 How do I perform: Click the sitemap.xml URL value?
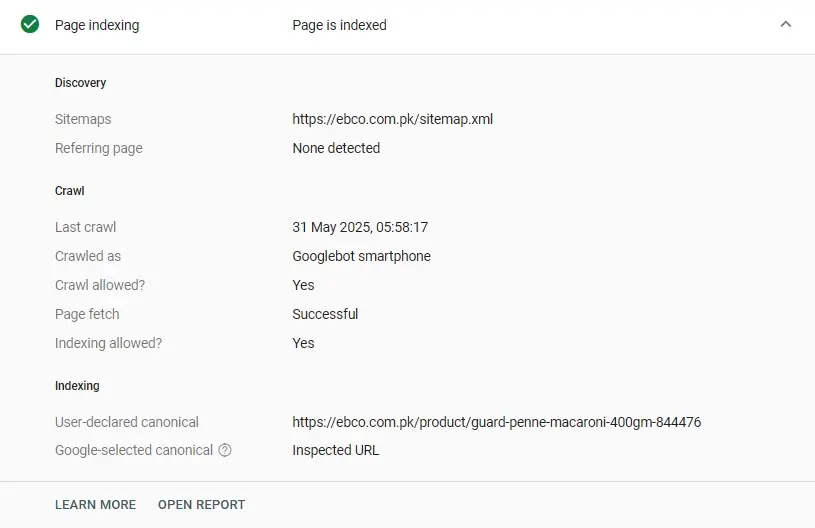point(392,119)
